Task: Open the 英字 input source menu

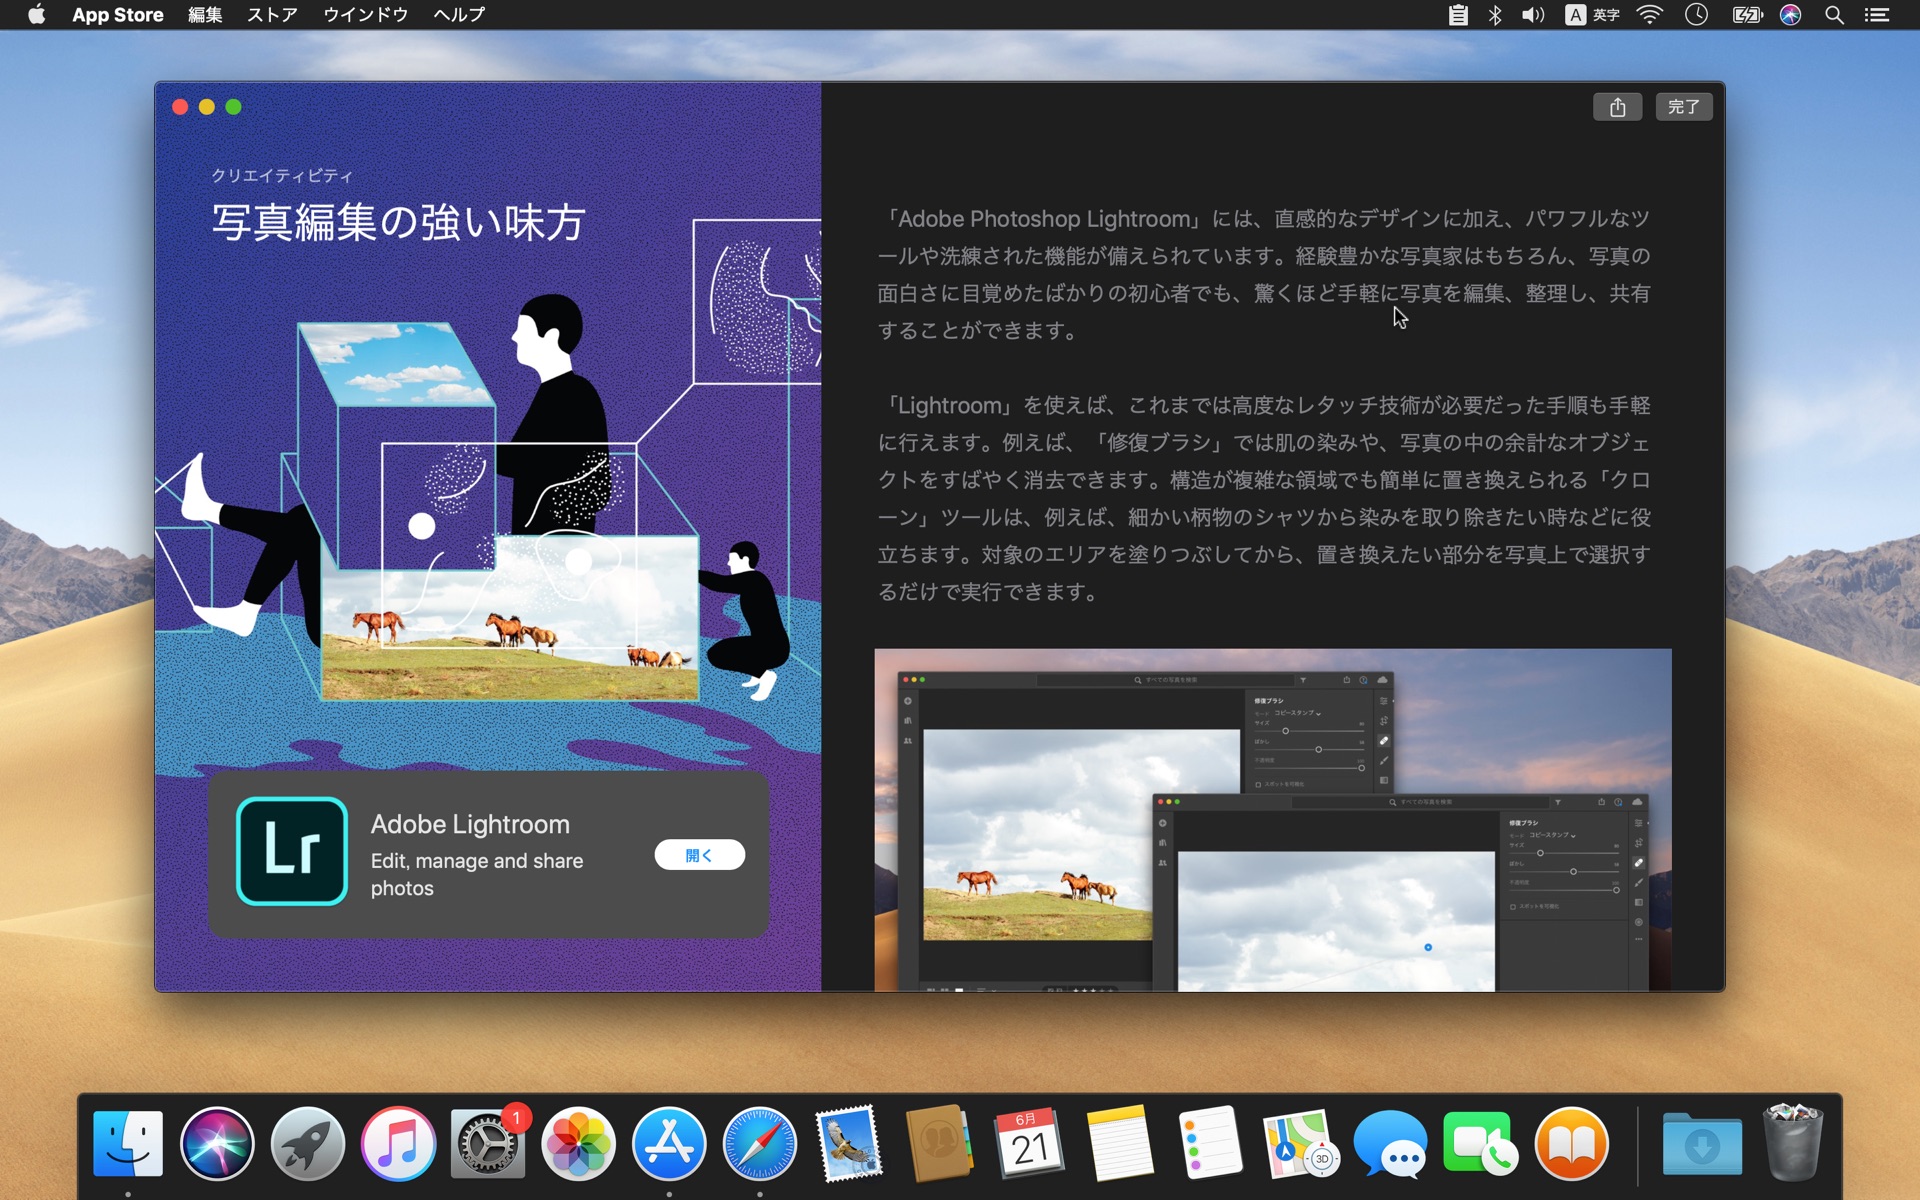Action: tap(1593, 14)
